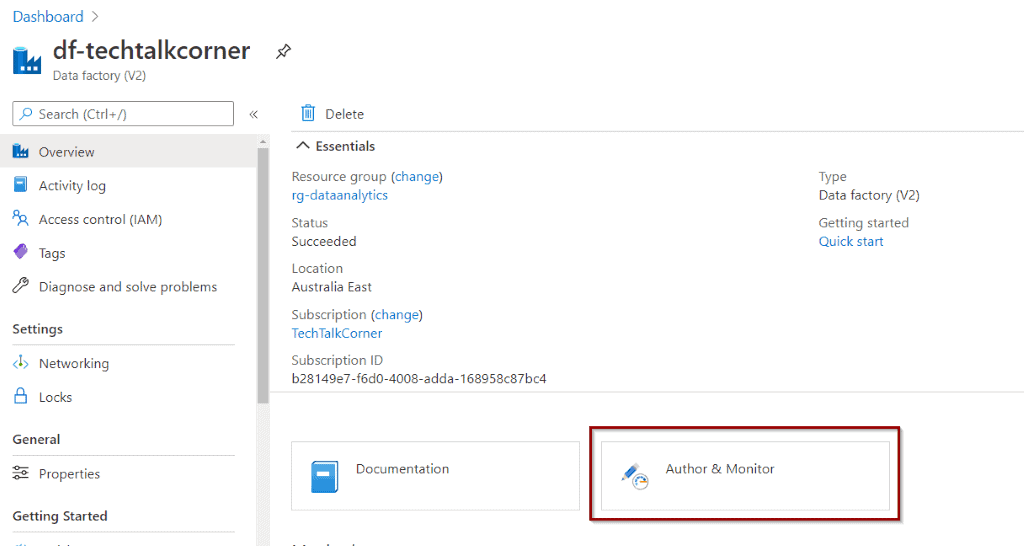
Task: Launch the Author & Monitor tile
Action: (745, 475)
